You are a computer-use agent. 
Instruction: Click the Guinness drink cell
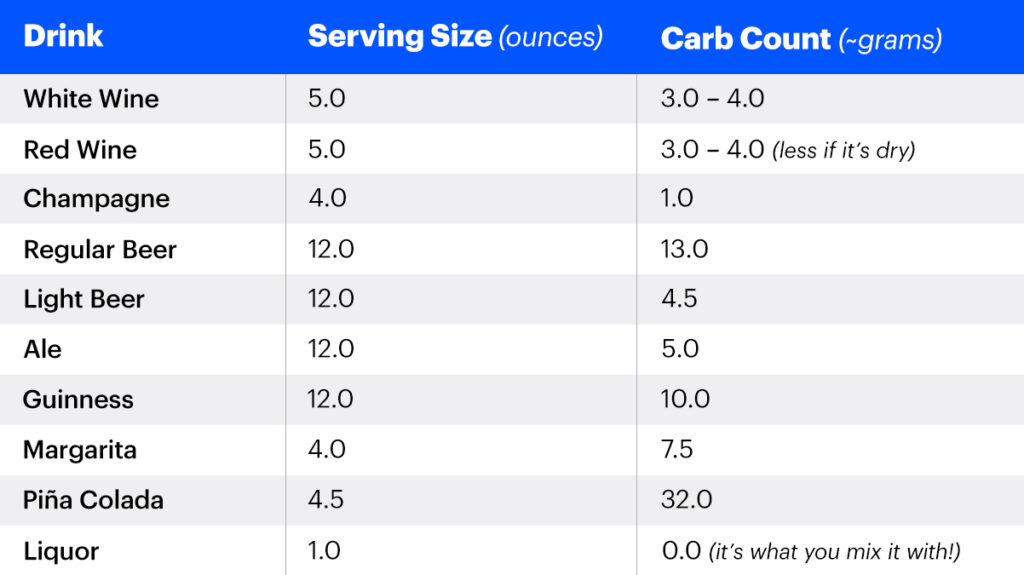[78, 399]
